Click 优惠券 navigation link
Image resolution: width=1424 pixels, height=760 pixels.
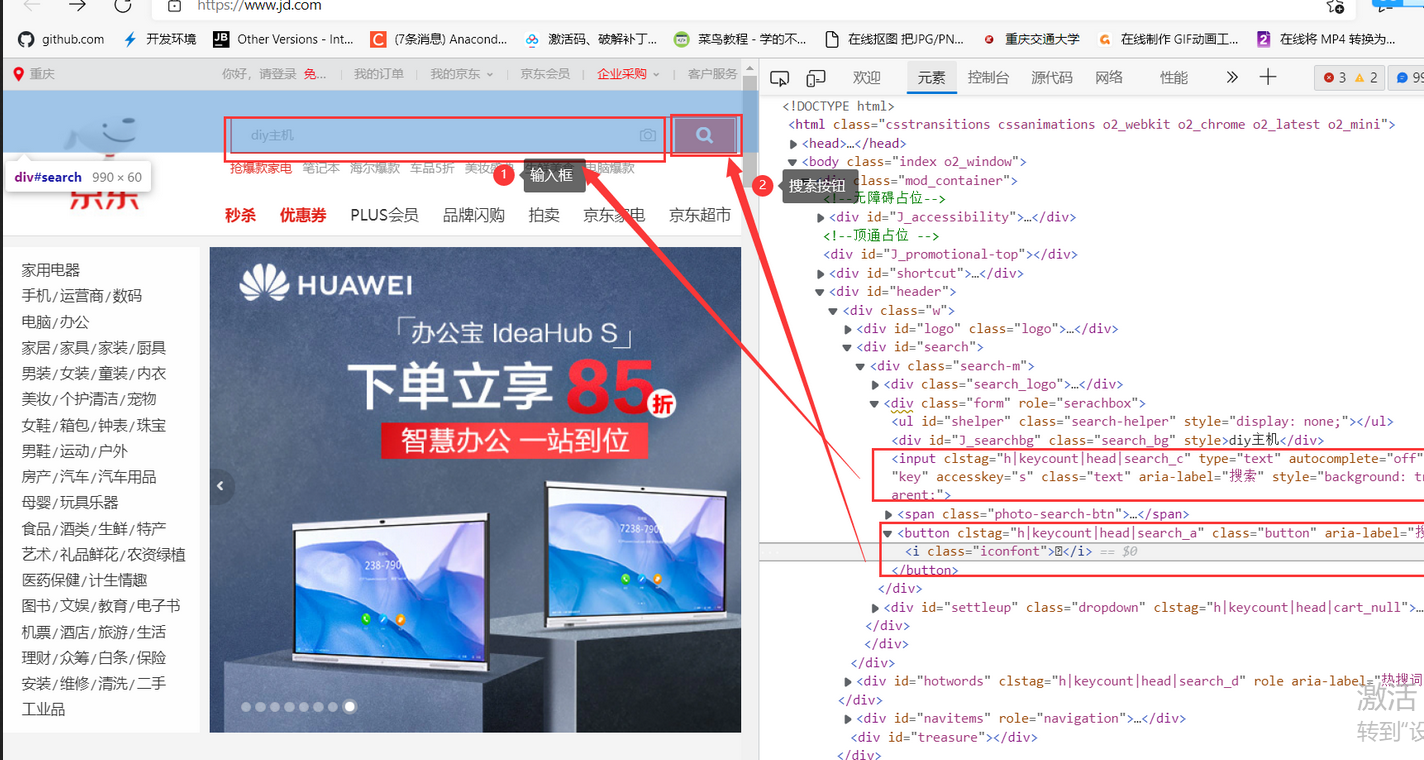point(303,215)
